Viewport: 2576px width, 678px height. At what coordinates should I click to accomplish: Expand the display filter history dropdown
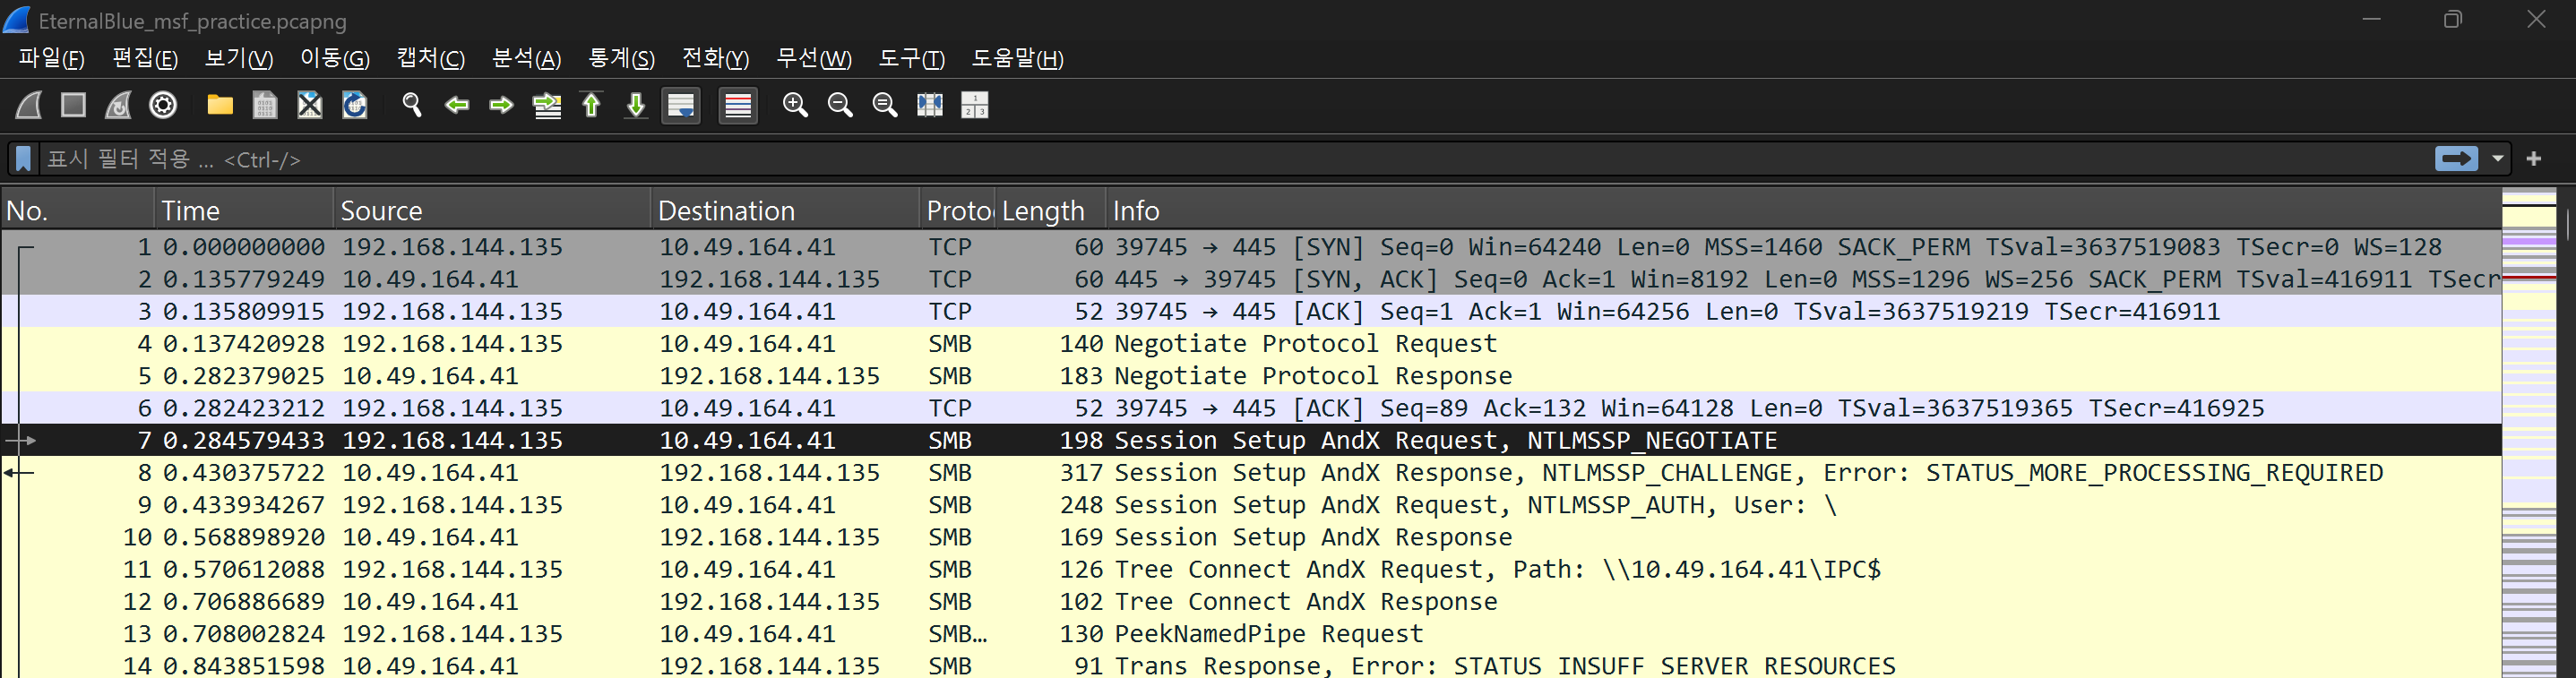click(x=2498, y=159)
